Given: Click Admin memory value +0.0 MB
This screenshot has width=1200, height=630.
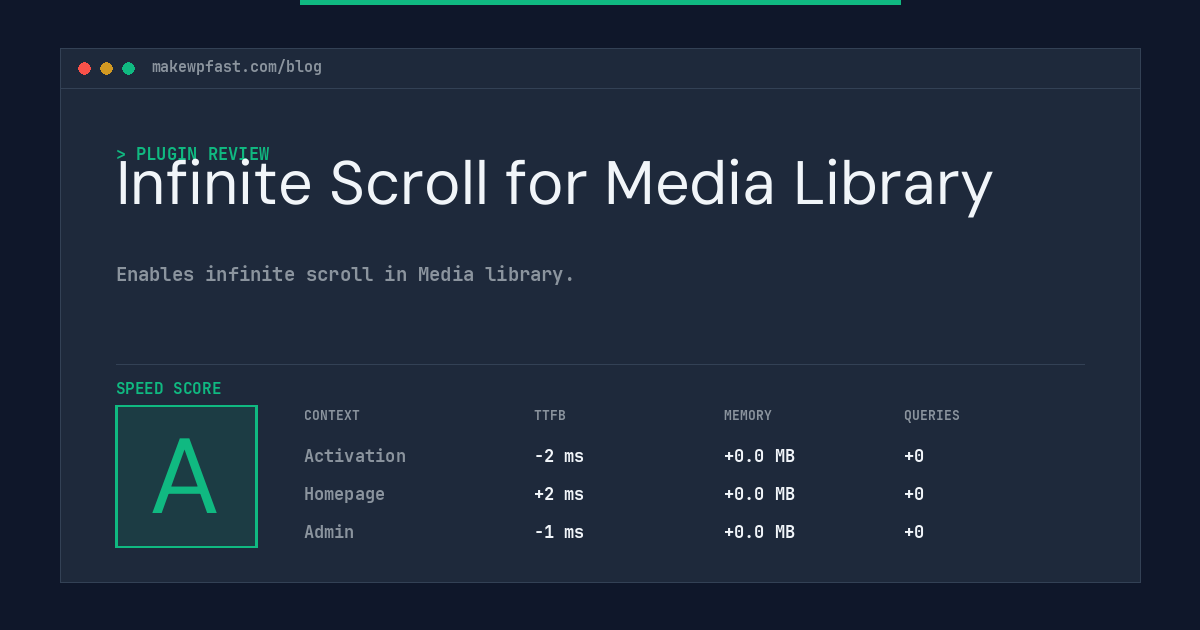Looking at the screenshot, I should pos(759,532).
